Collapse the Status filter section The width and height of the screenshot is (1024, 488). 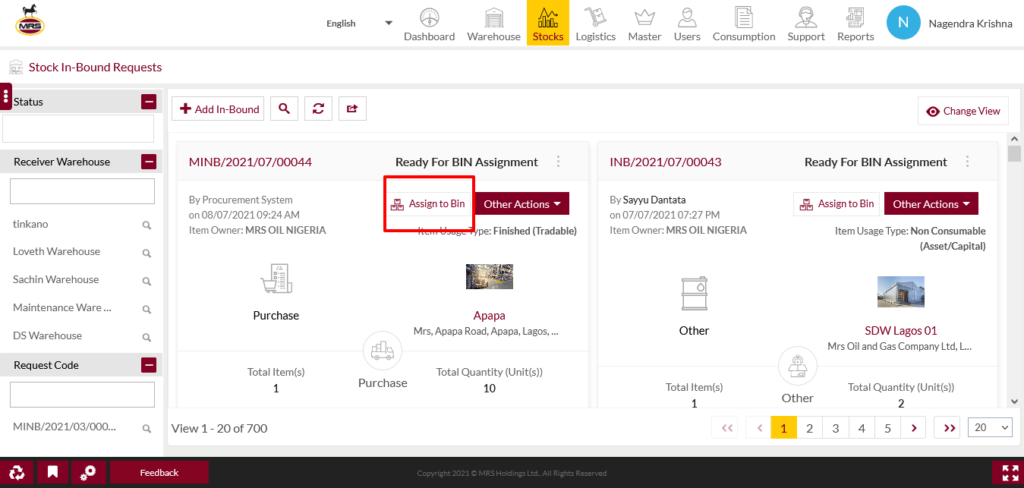coord(149,102)
